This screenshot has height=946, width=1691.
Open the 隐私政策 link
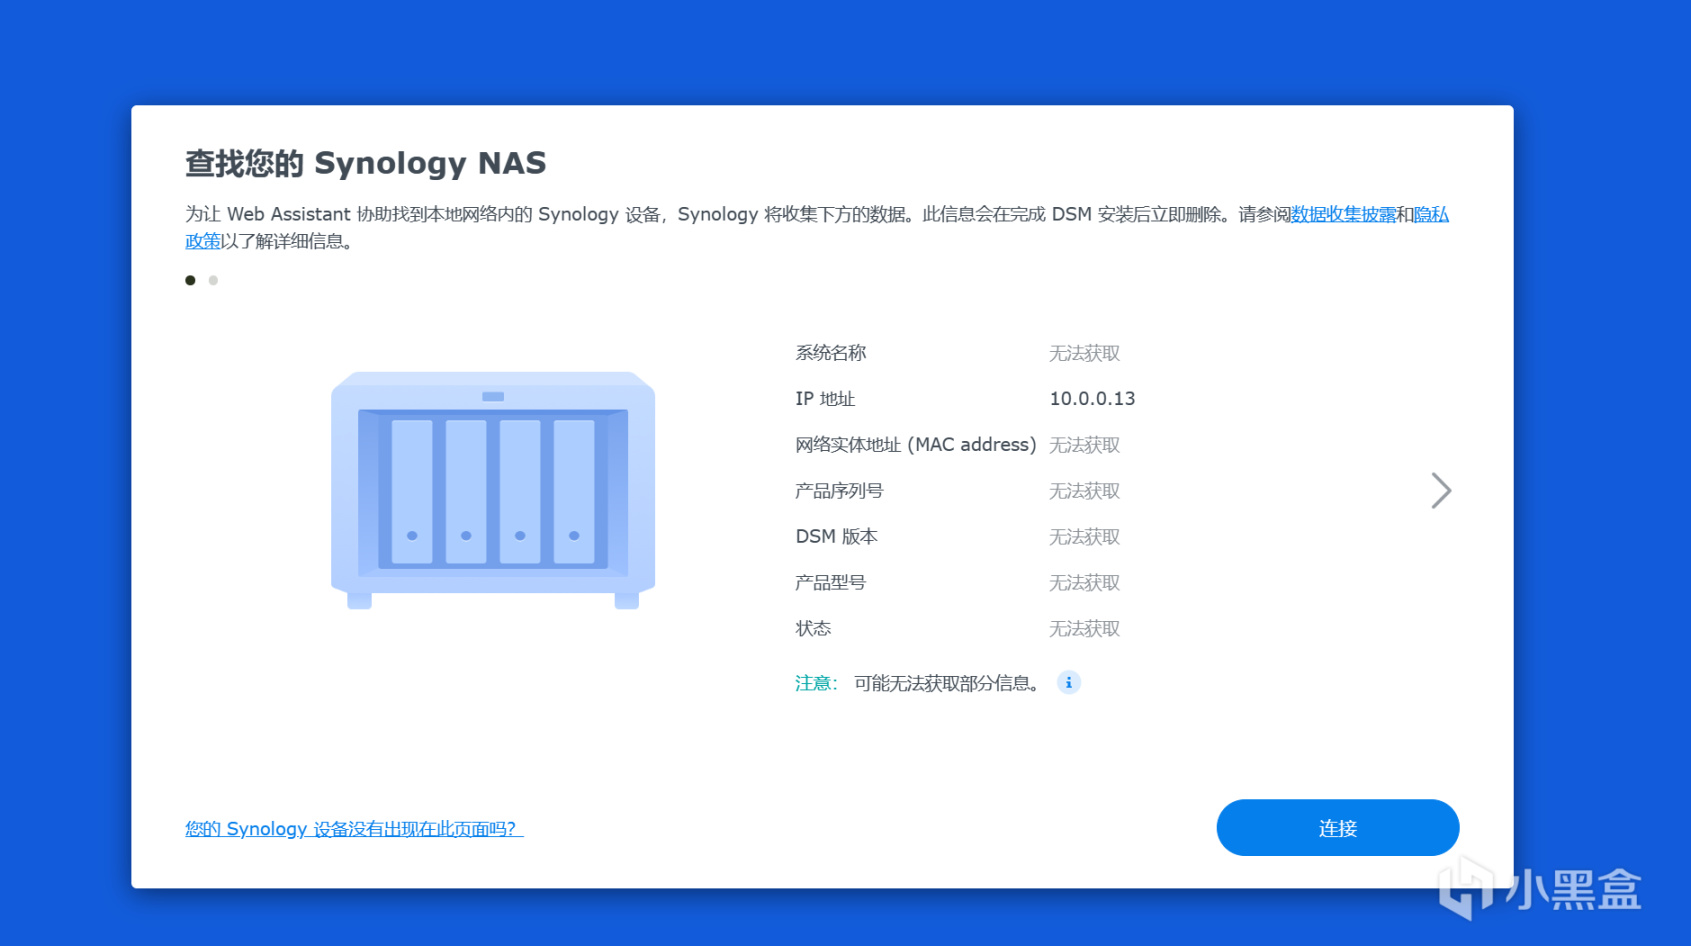coord(1431,214)
